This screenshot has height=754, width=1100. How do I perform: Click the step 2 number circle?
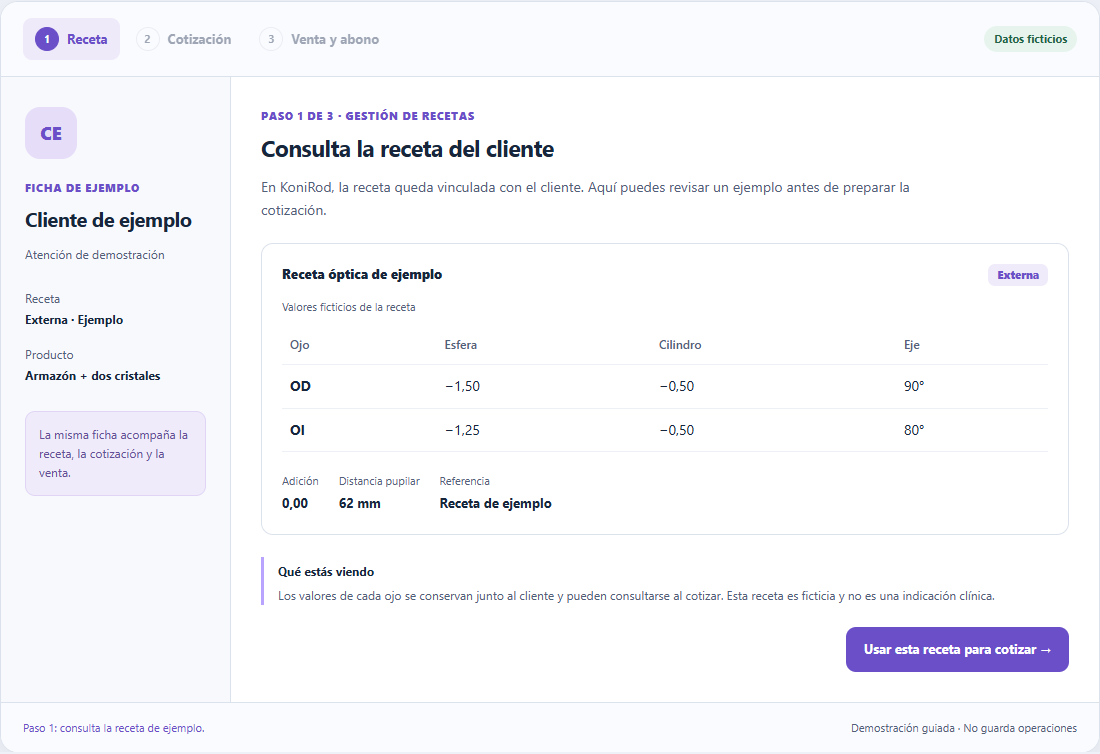pyautogui.click(x=147, y=39)
